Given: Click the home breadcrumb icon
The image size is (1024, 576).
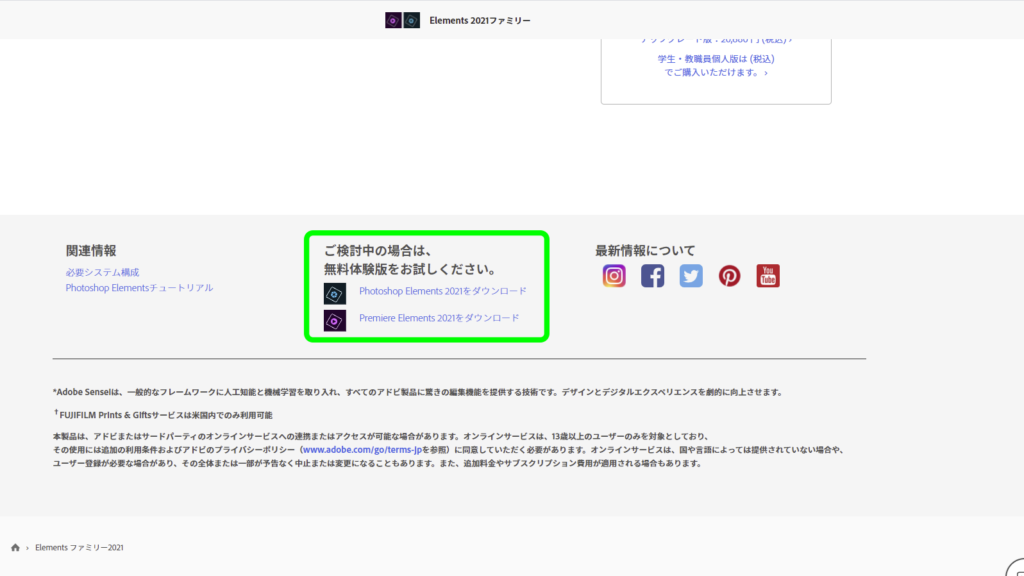Looking at the screenshot, I should pos(15,547).
